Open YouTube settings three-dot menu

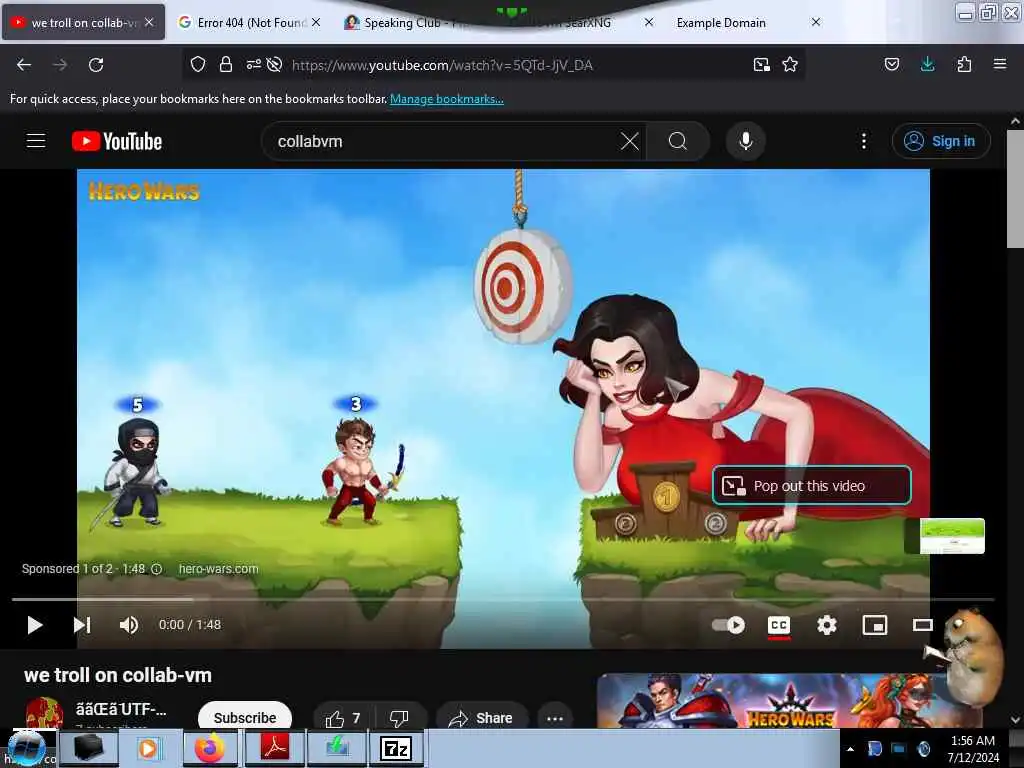pos(863,141)
